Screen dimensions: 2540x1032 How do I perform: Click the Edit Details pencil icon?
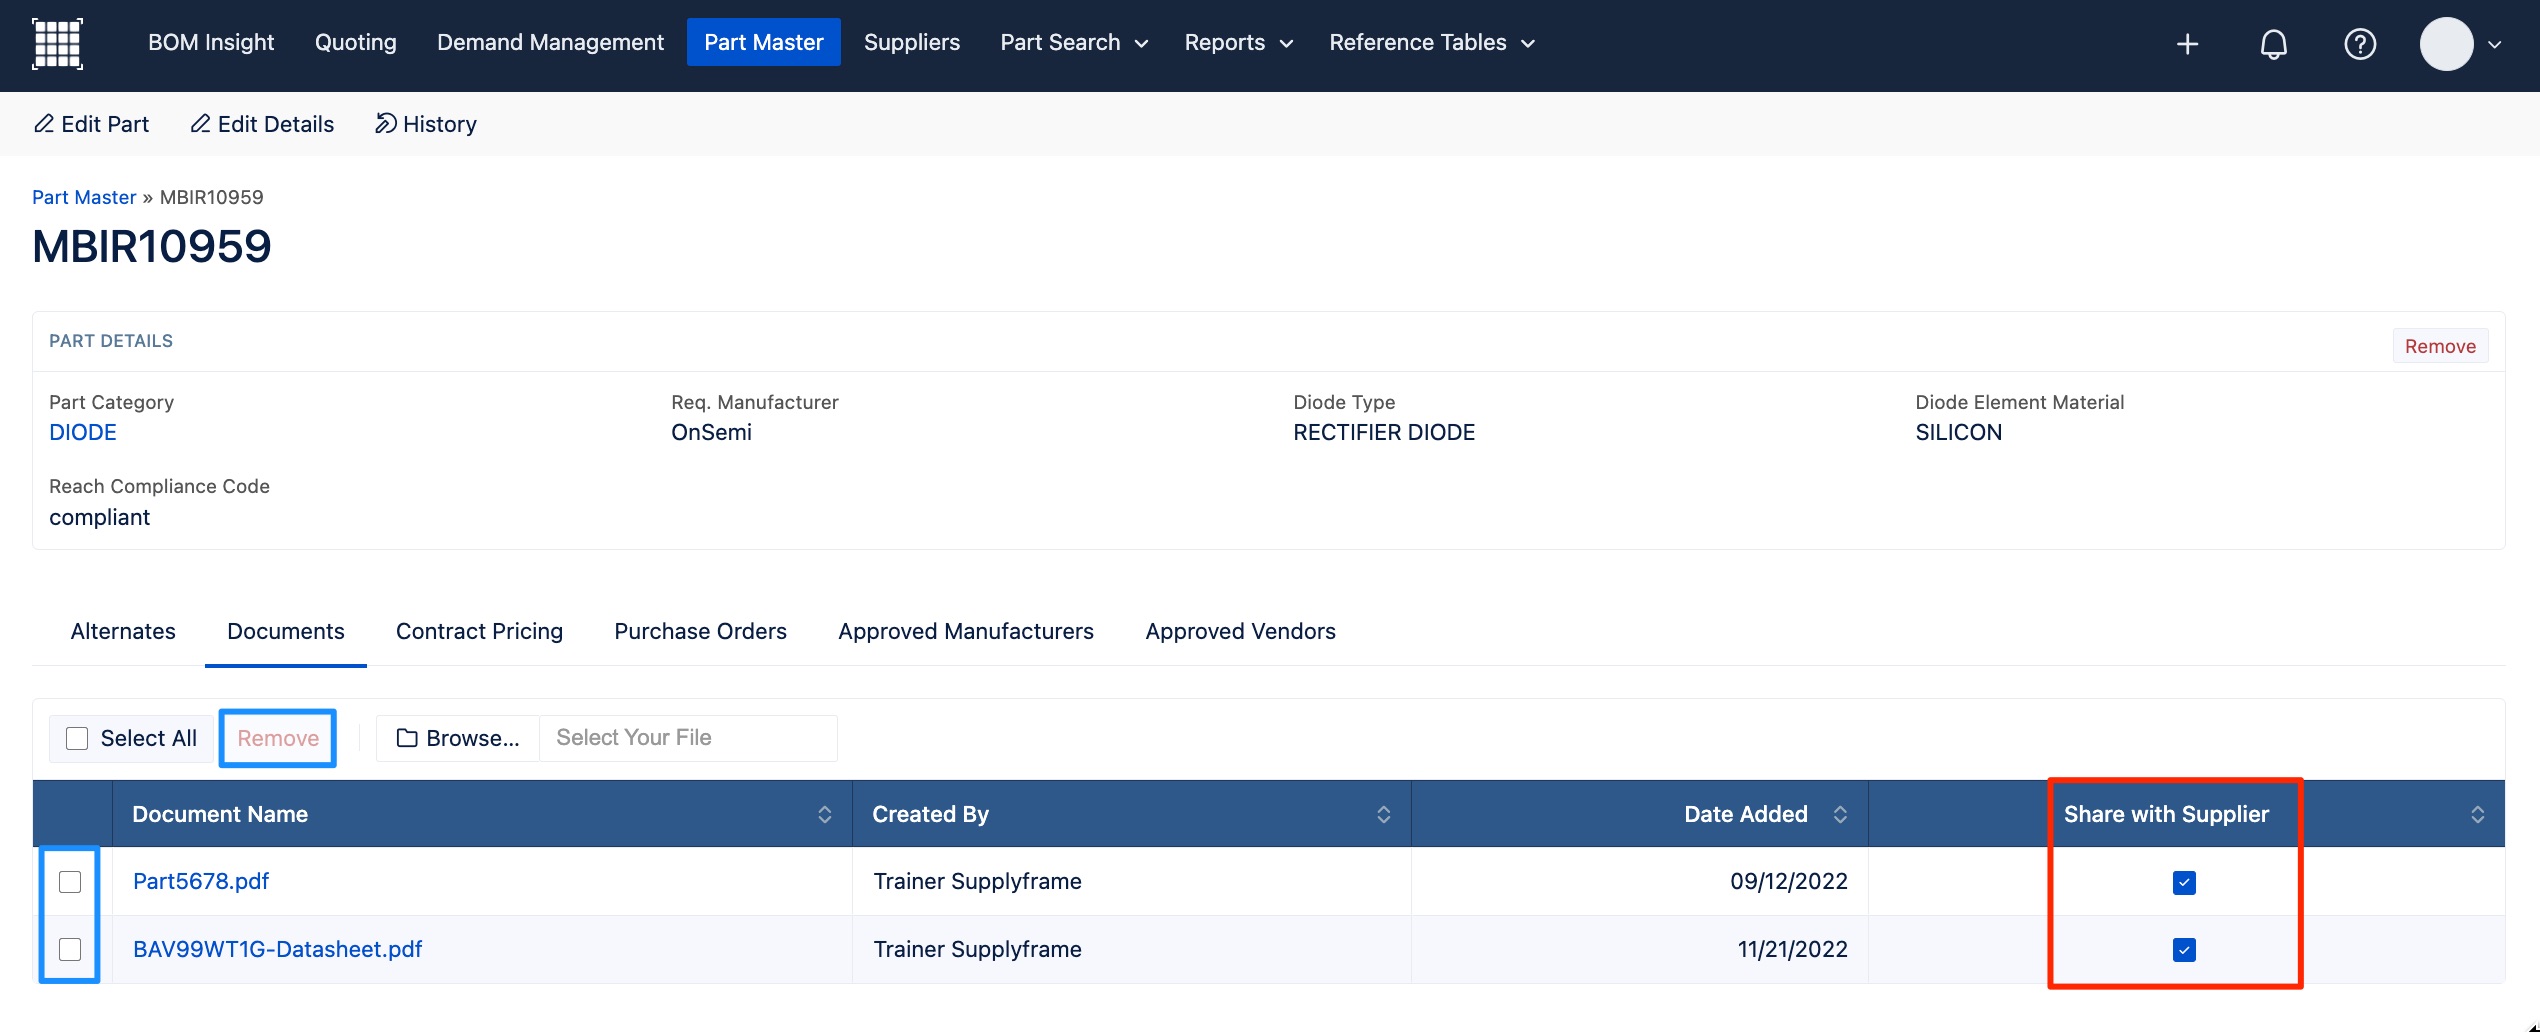tap(200, 123)
